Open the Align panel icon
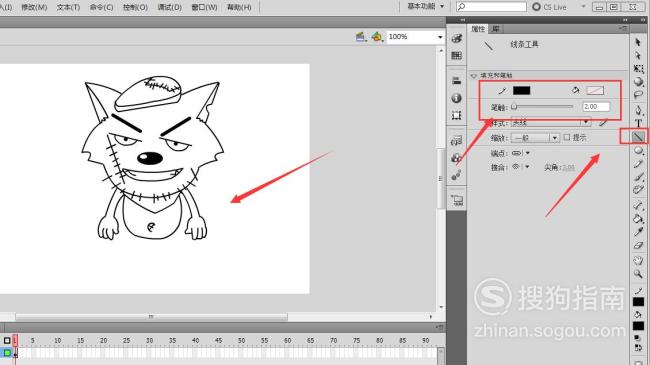Viewport: 650px width, 365px height. 456,81
